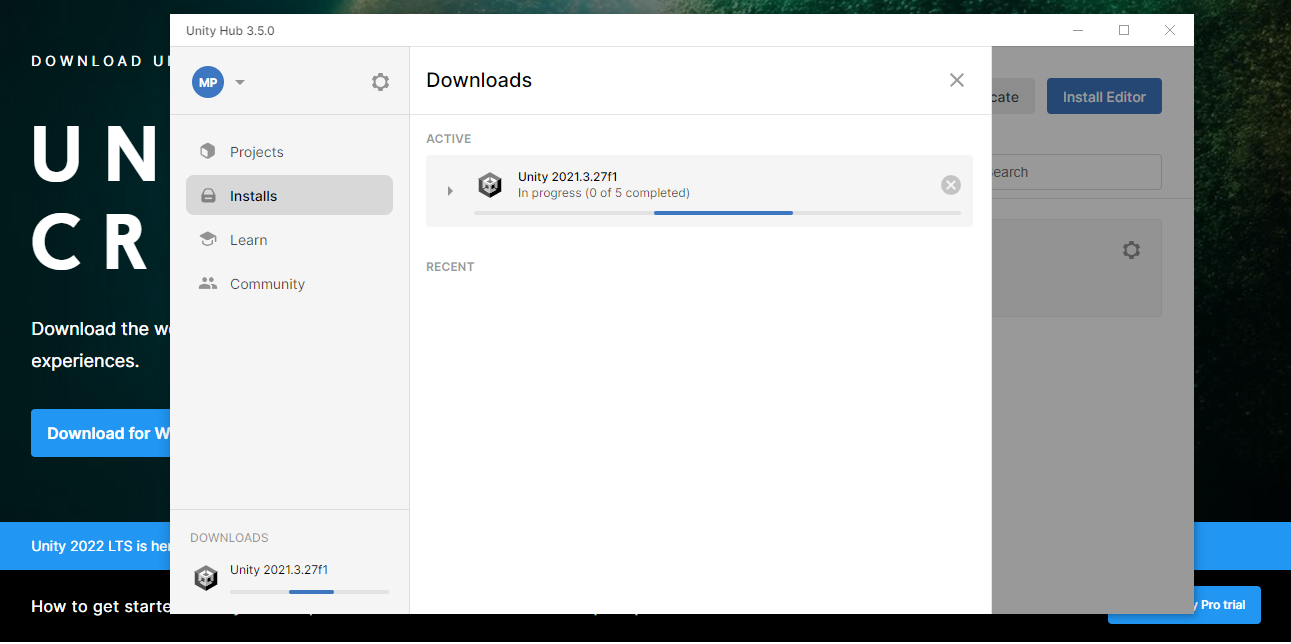Screen dimensions: 1291x644
Task: Click "In progress (0 of 5 completed)" status text
Action: click(x=604, y=193)
